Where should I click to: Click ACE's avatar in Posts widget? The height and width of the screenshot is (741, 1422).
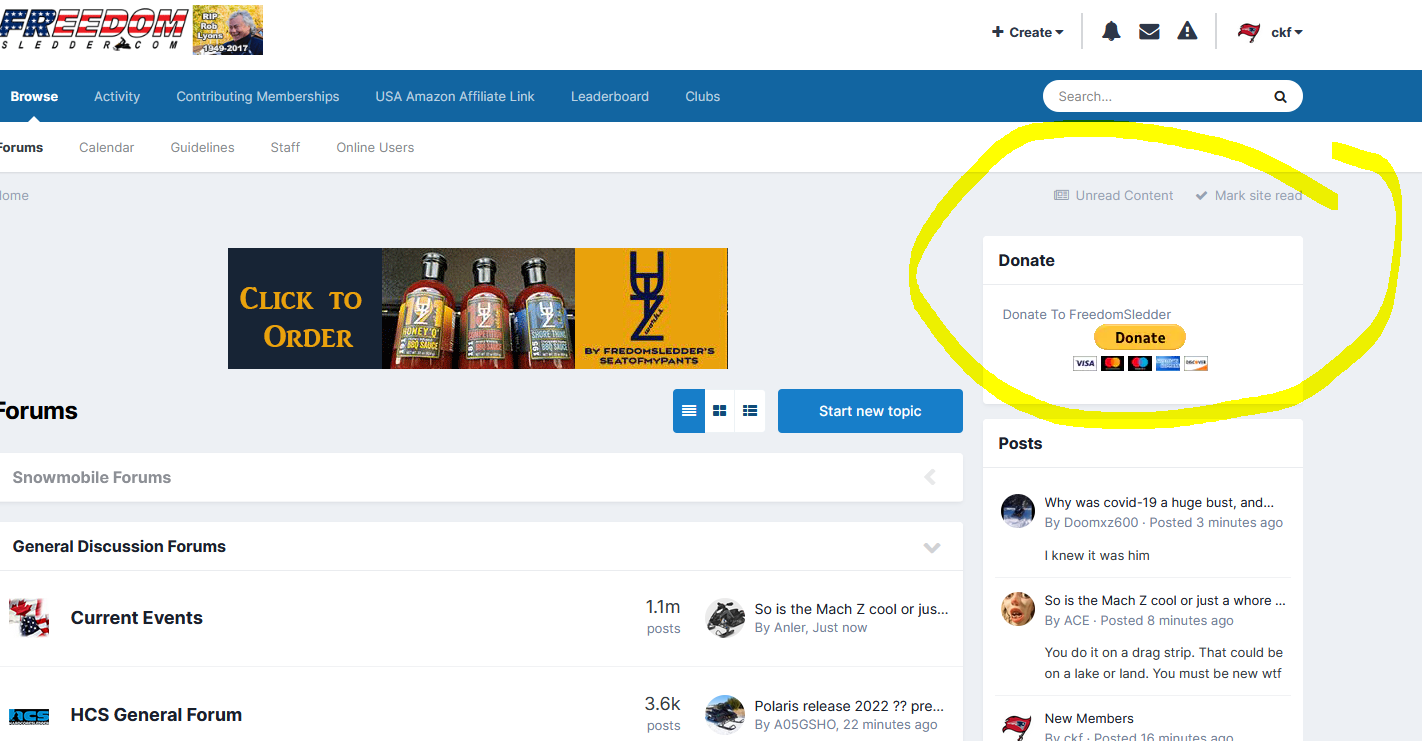click(x=1018, y=608)
